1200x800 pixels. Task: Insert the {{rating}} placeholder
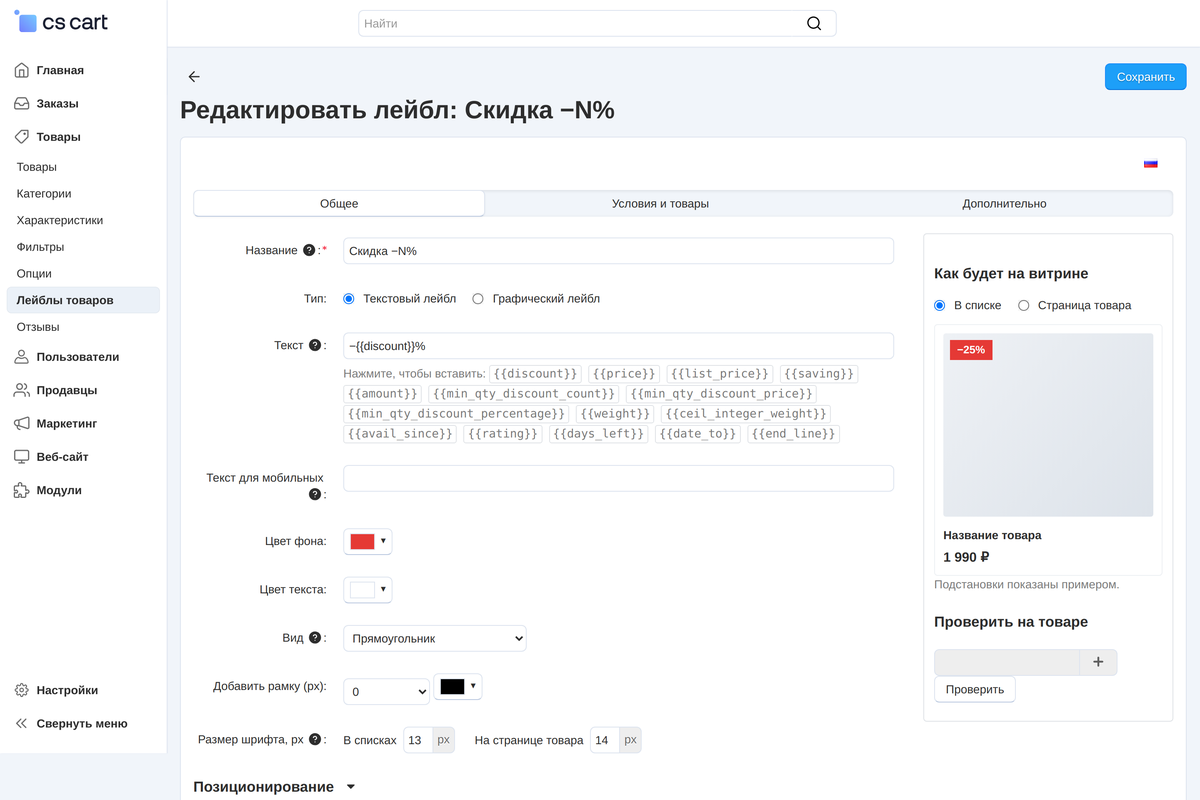[503, 434]
